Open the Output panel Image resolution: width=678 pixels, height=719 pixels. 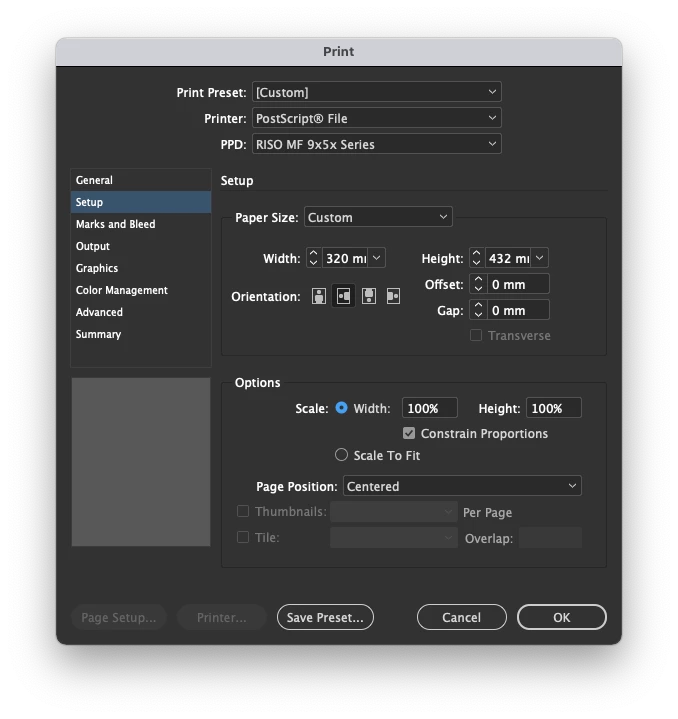[x=141, y=246]
